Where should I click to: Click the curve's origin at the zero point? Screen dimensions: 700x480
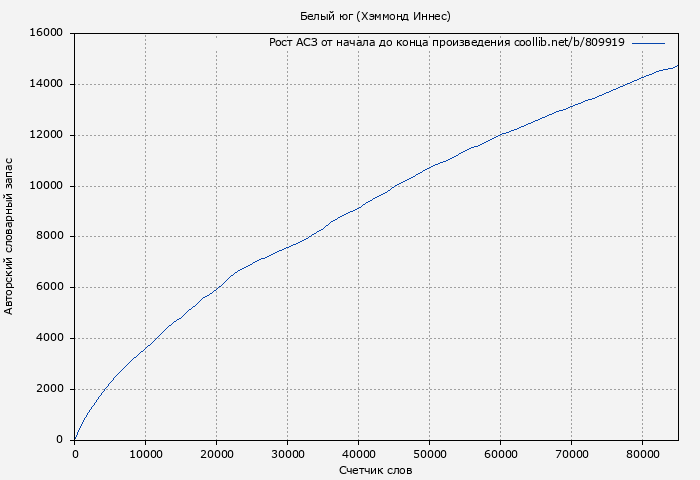point(75,439)
